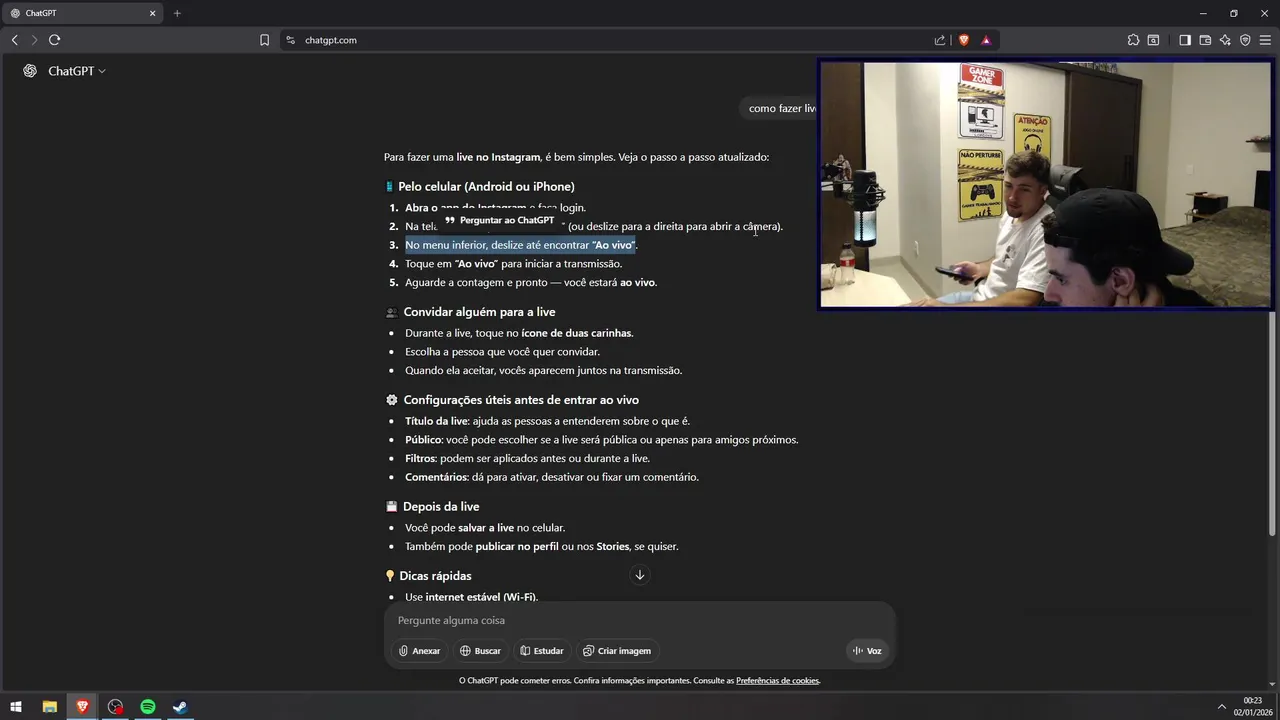
Task: Click the 'Convidar alguém para a live' heading
Action: click(479, 312)
